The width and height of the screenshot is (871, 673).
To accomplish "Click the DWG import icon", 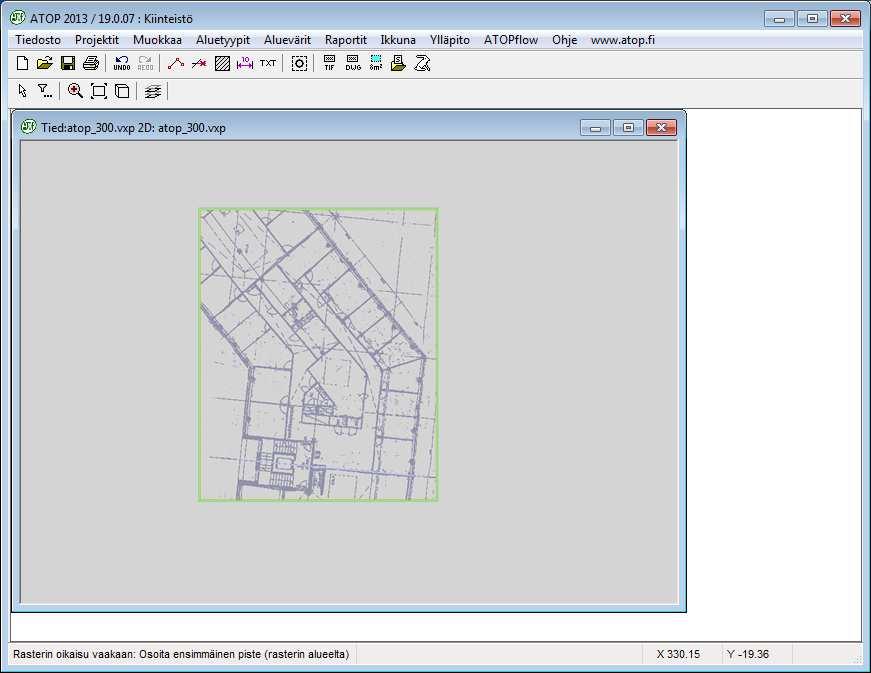I will click(x=353, y=63).
